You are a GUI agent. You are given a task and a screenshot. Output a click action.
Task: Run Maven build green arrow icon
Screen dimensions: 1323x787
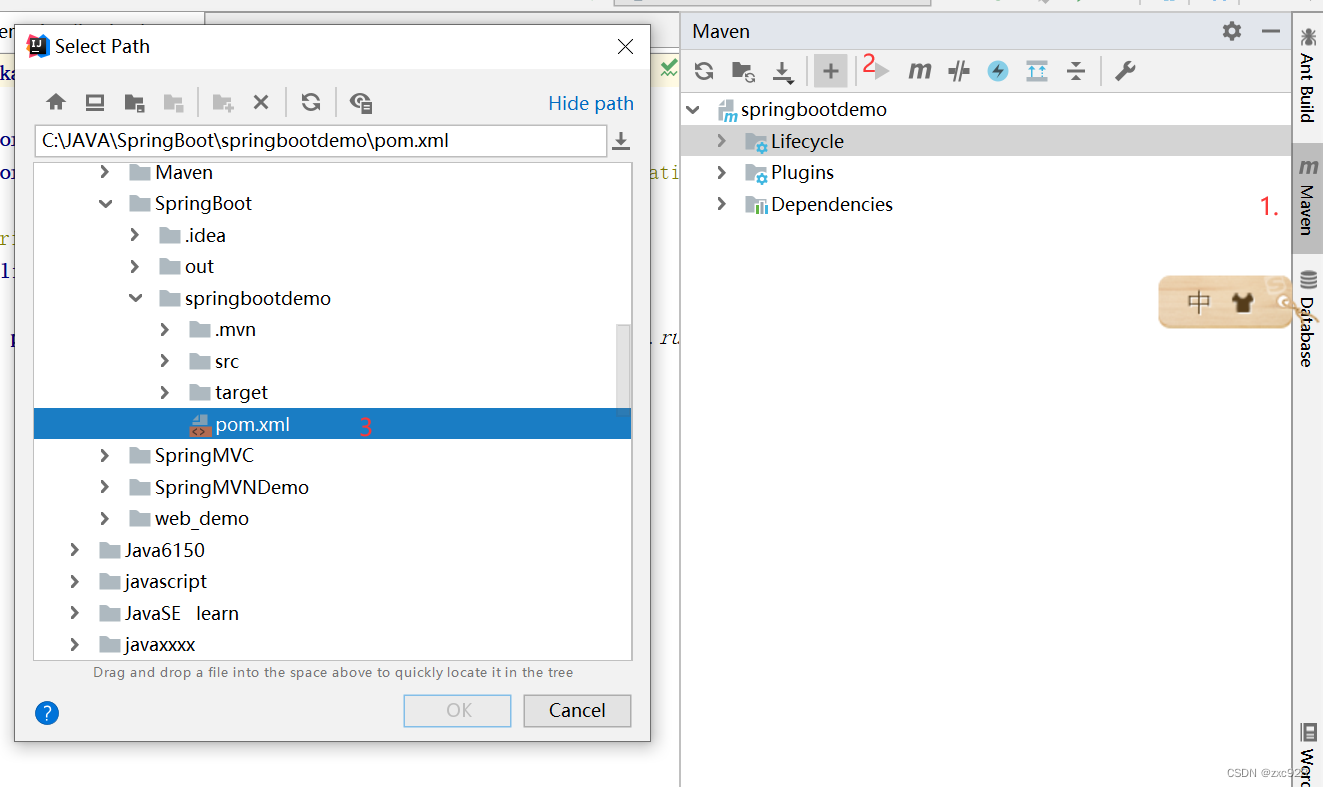[880, 71]
